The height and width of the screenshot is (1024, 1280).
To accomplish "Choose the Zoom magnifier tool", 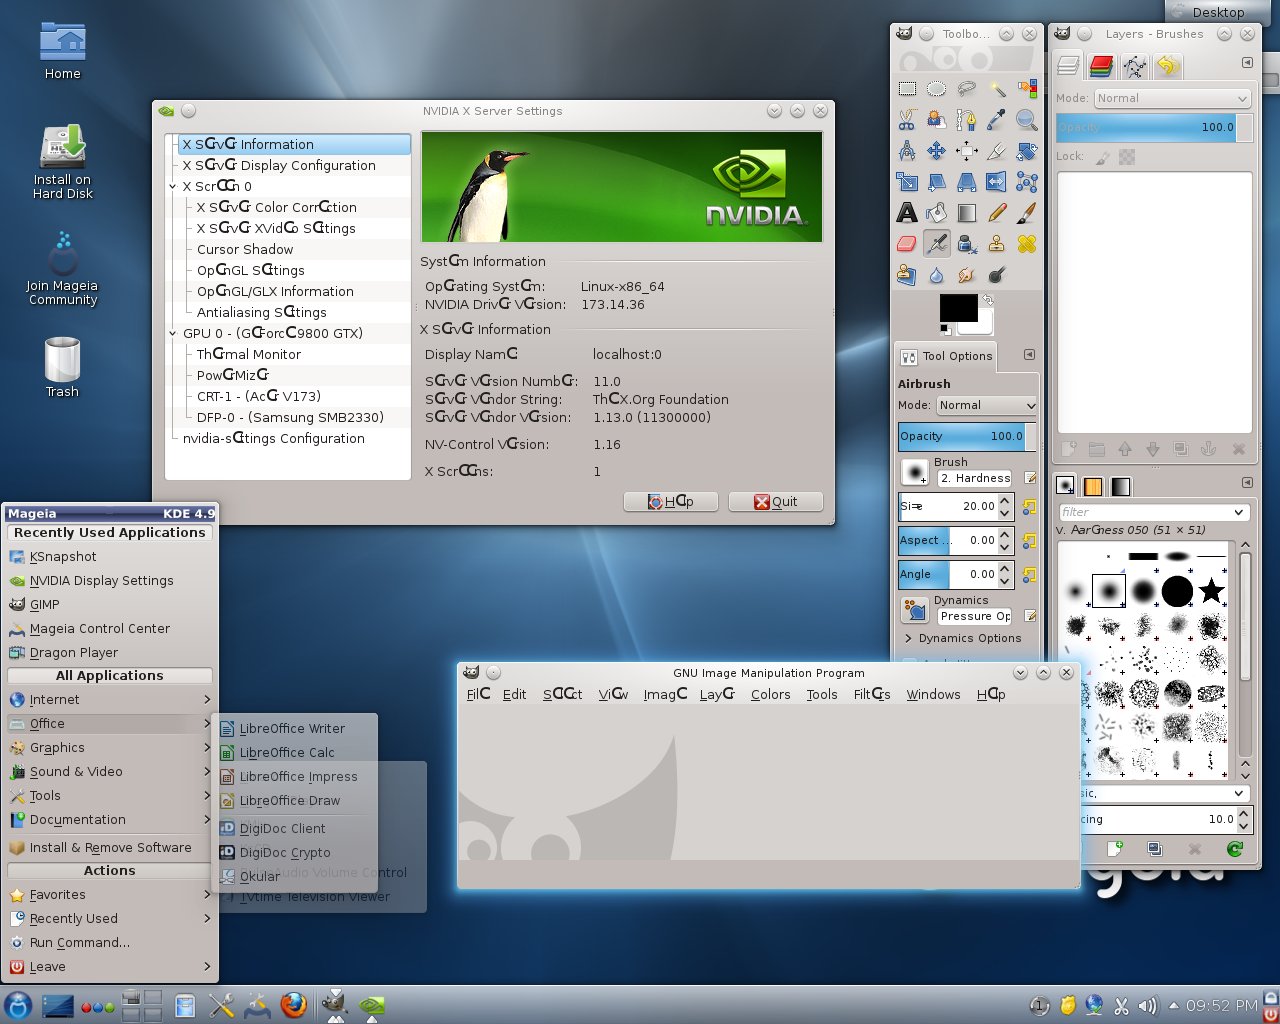I will (1026, 120).
